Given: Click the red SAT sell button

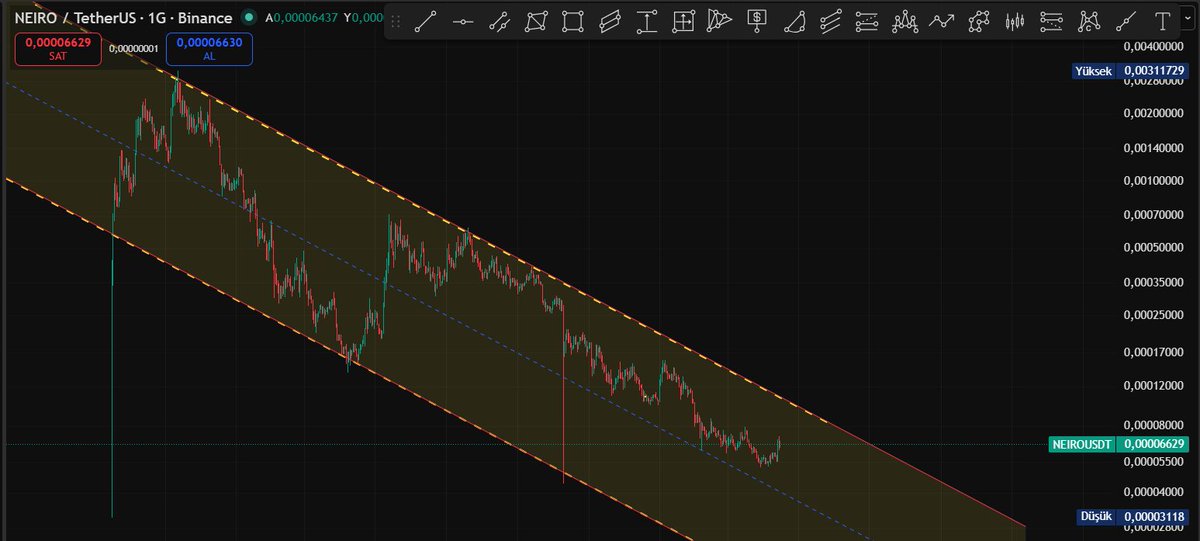Looking at the screenshot, I should click(x=58, y=50).
